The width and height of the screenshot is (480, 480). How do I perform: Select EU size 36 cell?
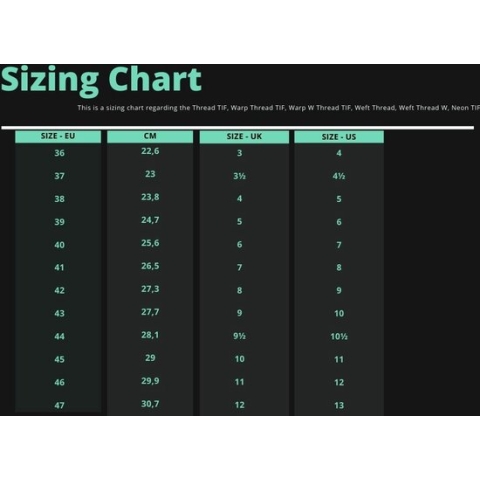[x=59, y=153]
